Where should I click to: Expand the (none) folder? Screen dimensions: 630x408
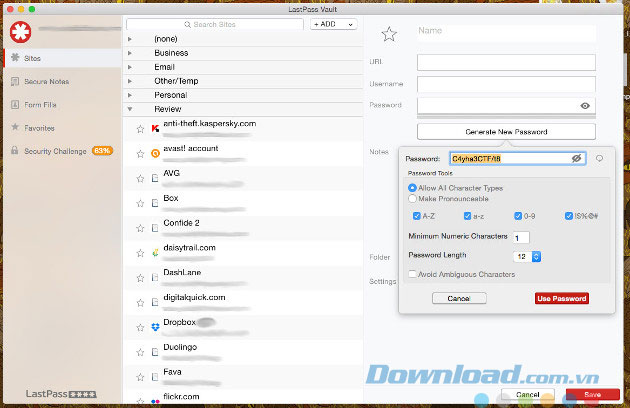tap(130, 39)
